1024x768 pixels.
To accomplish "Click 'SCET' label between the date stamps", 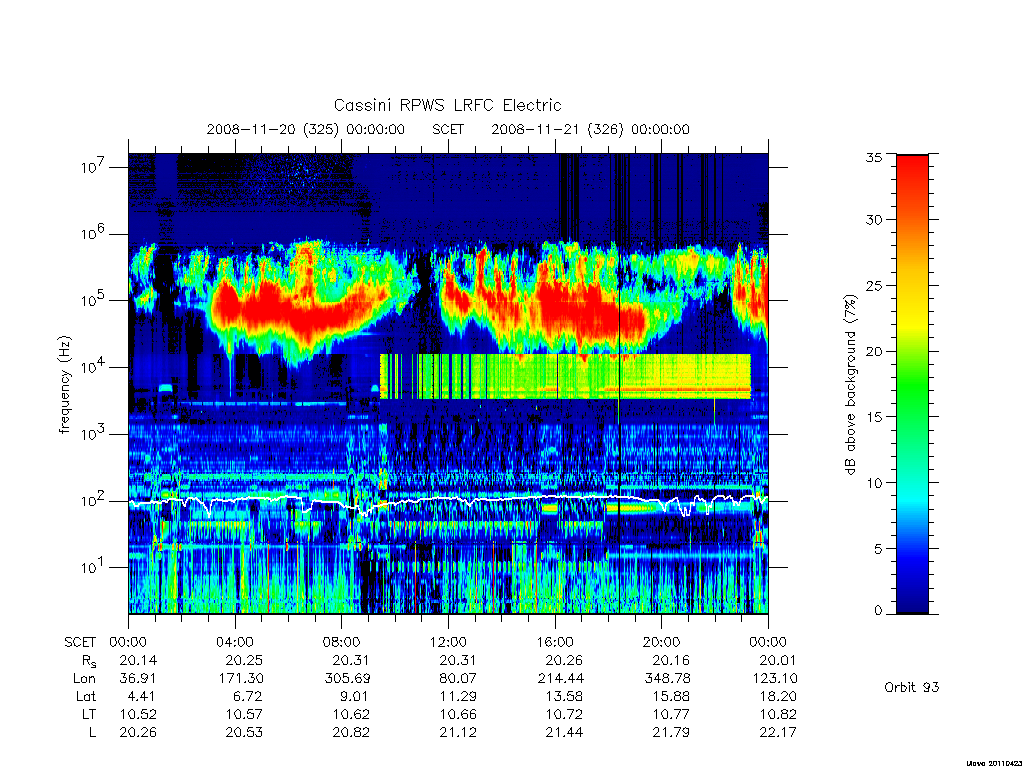I will [x=448, y=129].
